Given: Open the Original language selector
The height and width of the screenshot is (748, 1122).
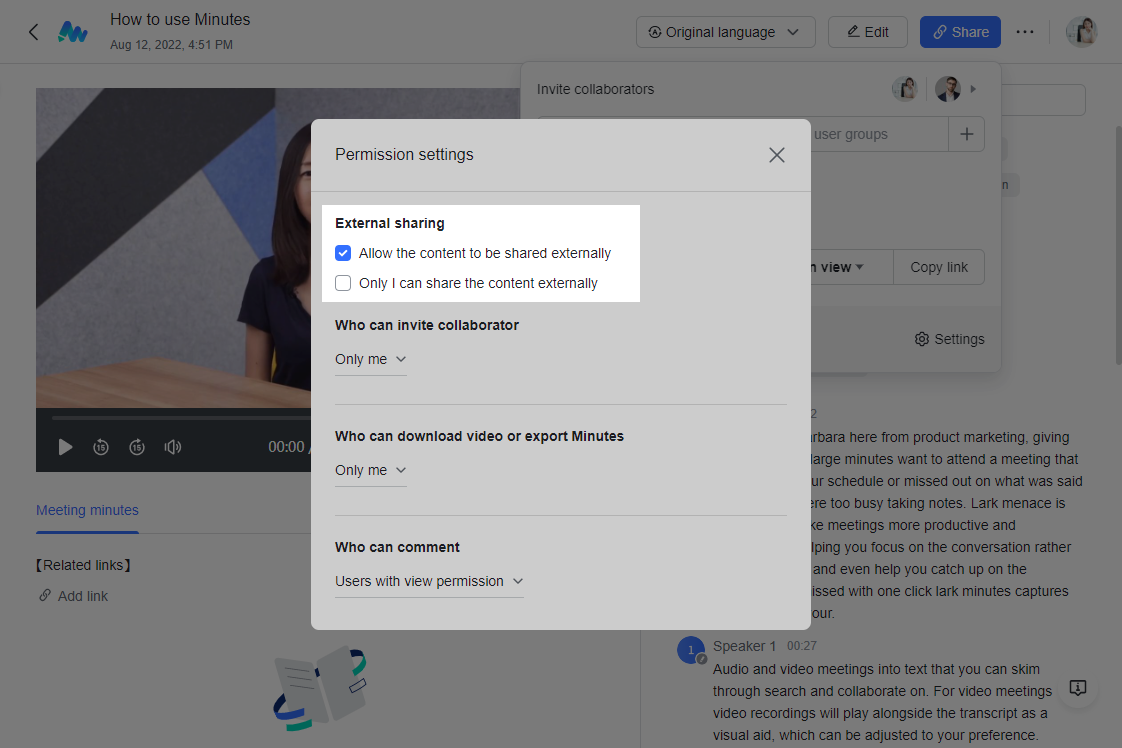Looking at the screenshot, I should [x=725, y=32].
